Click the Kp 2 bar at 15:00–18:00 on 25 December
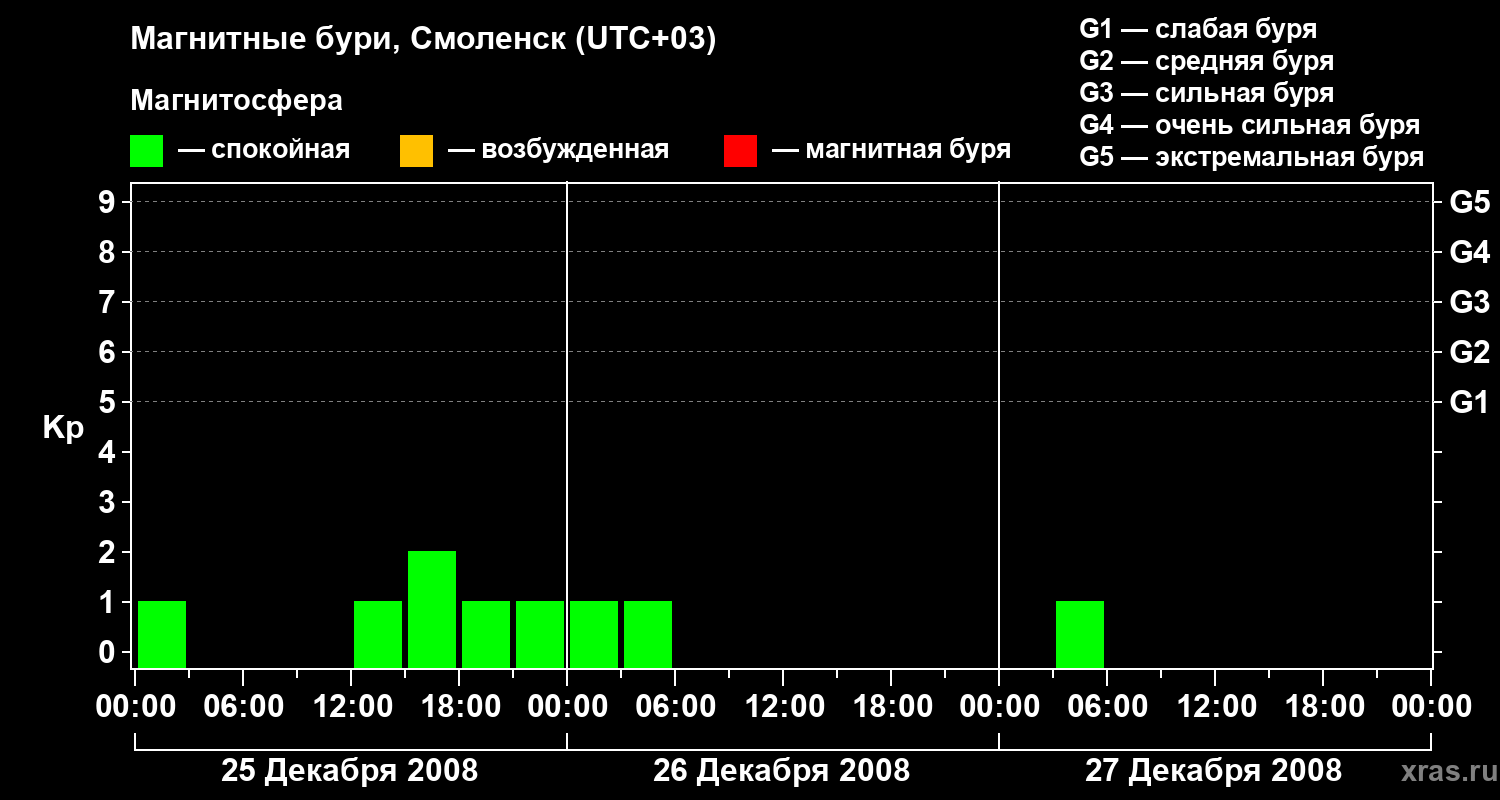The height and width of the screenshot is (800, 1500). [432, 609]
